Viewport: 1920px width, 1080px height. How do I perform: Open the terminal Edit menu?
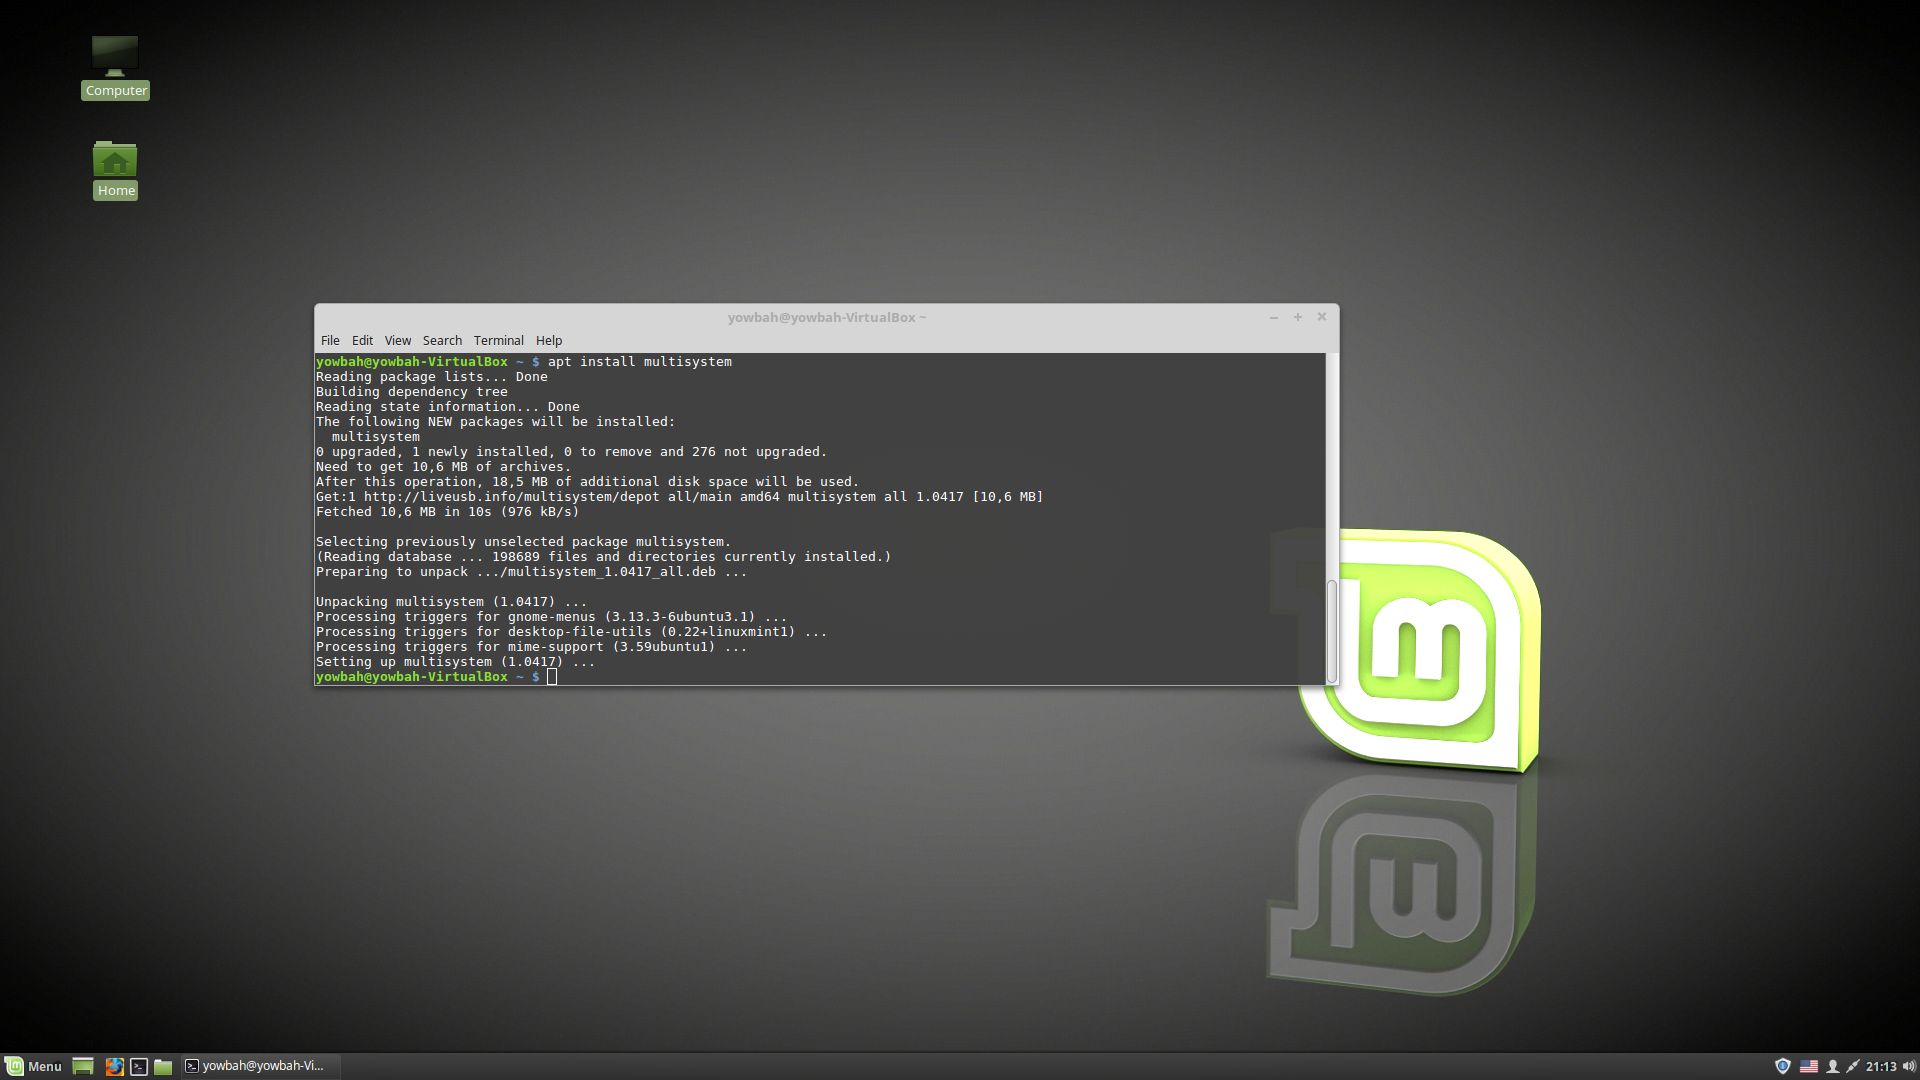pyautogui.click(x=362, y=340)
